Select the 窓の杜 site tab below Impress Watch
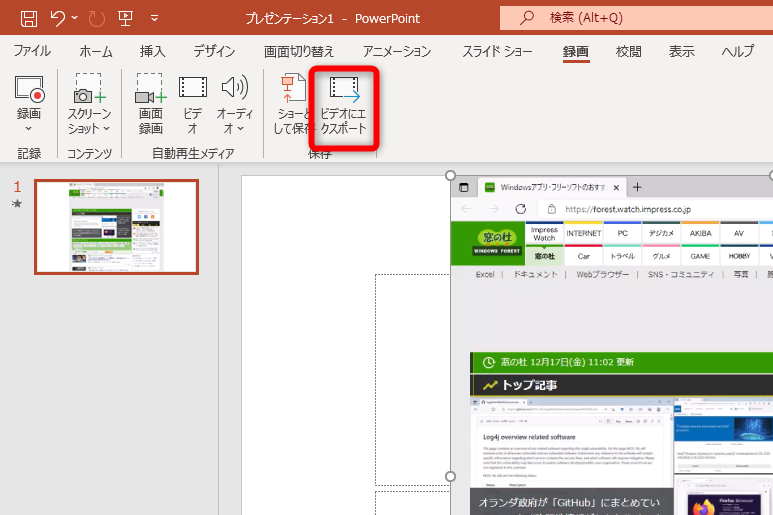Screen dimensions: 773x515 pos(545,256)
